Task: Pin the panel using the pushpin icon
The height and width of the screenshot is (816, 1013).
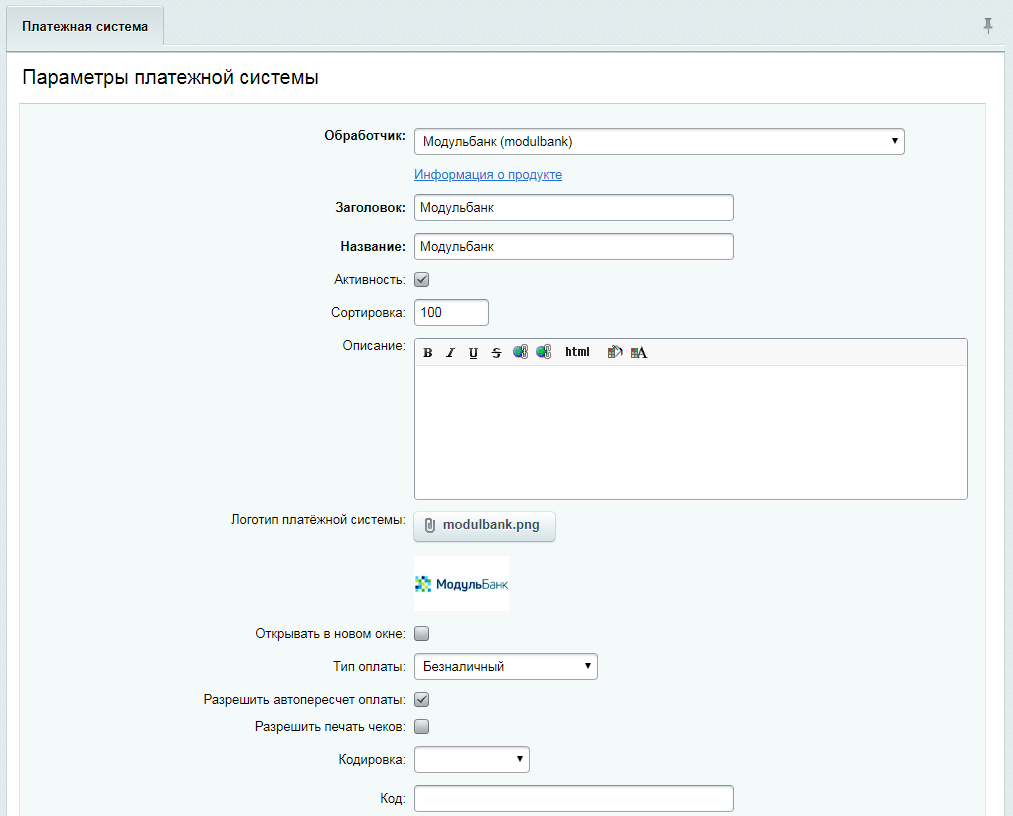Action: point(988,26)
